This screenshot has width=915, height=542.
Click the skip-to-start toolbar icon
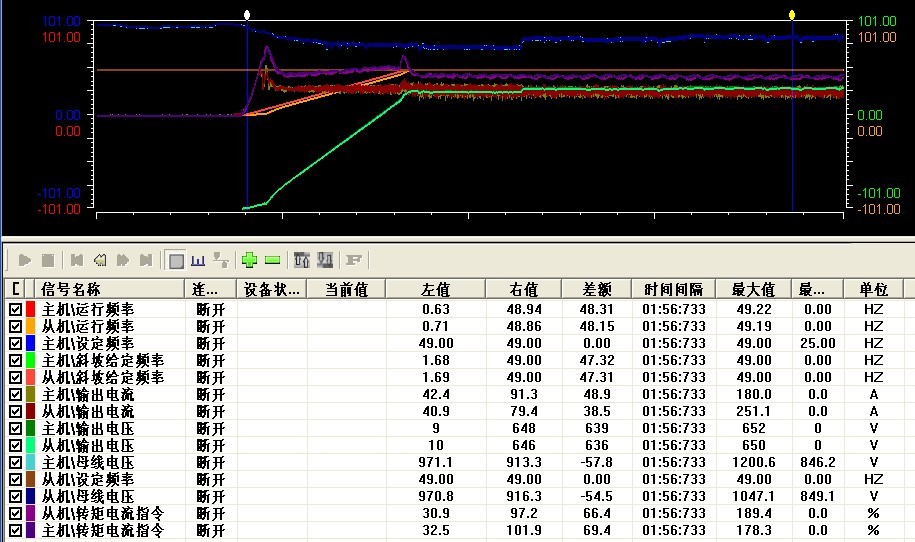point(76,260)
